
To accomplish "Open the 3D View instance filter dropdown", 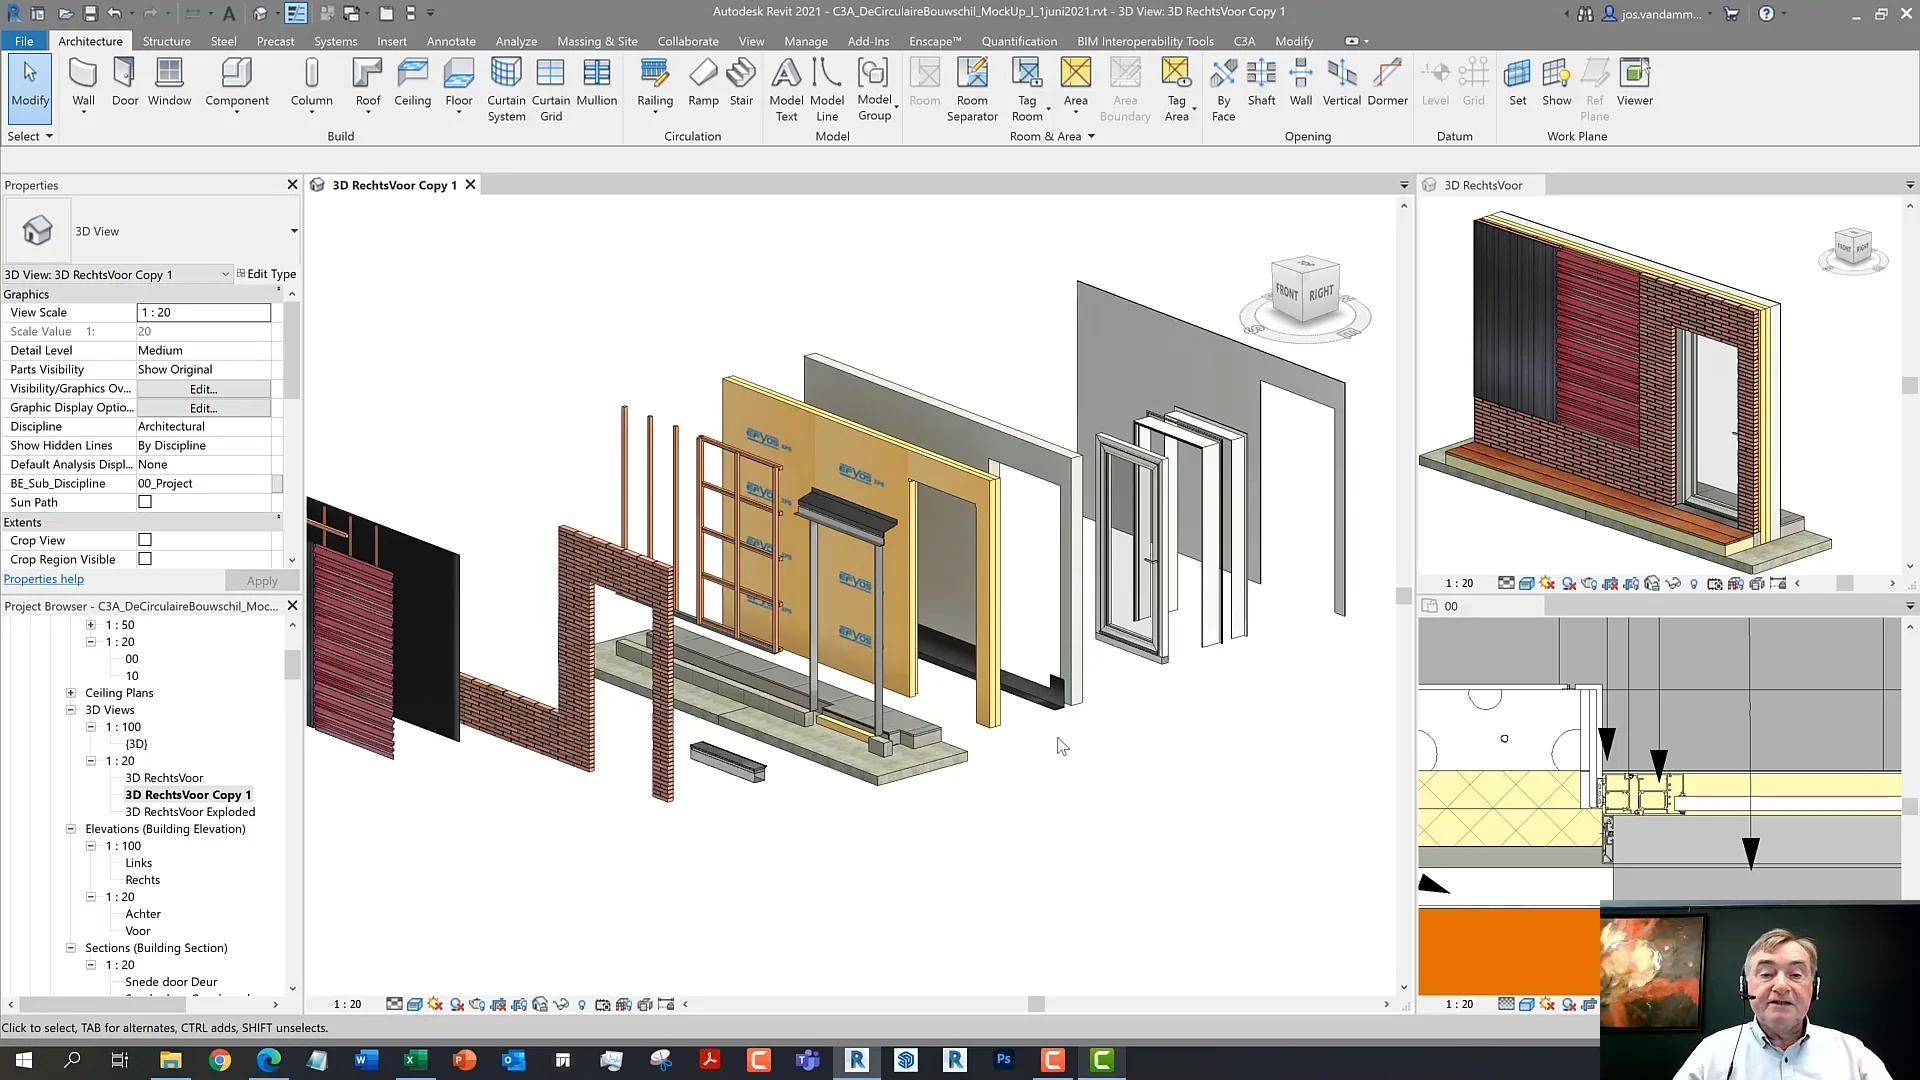I will click(x=225, y=274).
